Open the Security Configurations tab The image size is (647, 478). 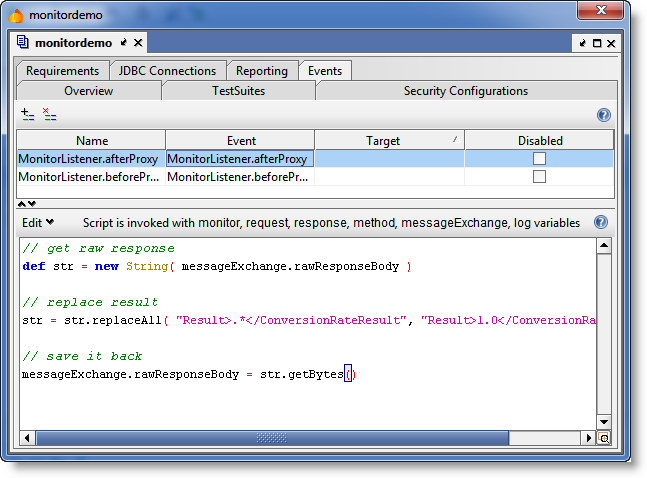point(466,91)
